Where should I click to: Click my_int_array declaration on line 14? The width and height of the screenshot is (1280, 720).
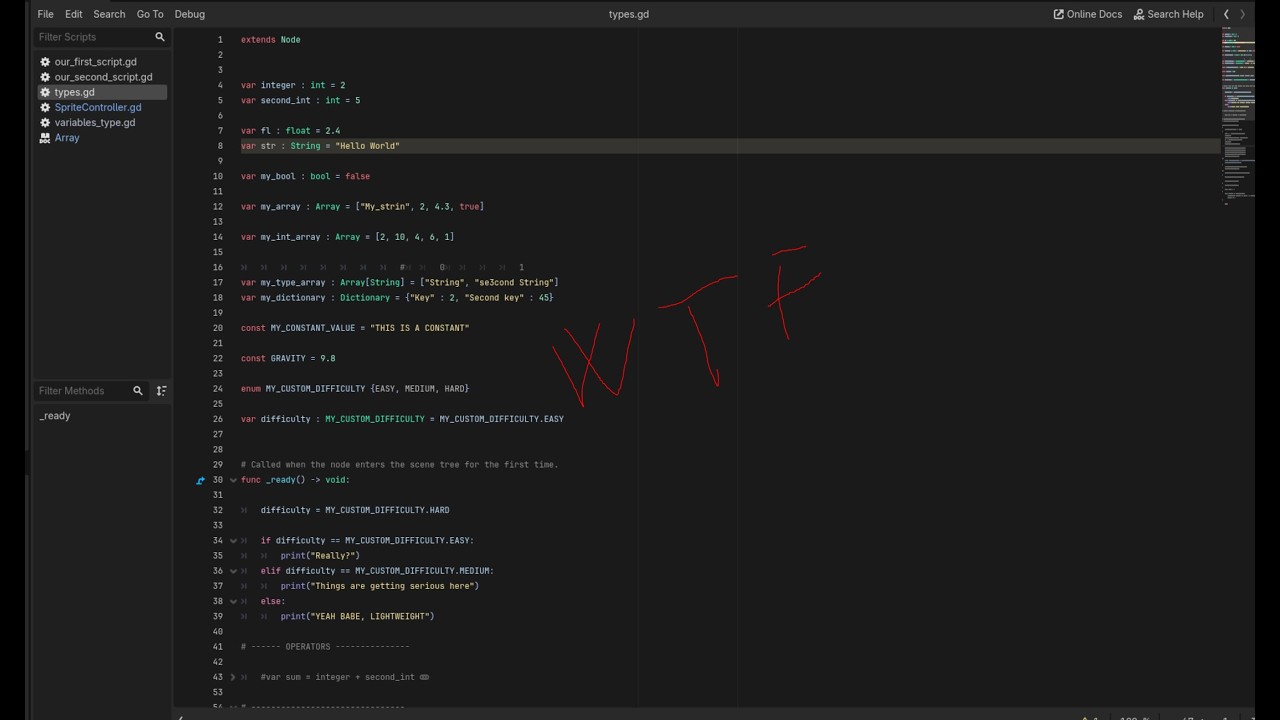coord(347,237)
